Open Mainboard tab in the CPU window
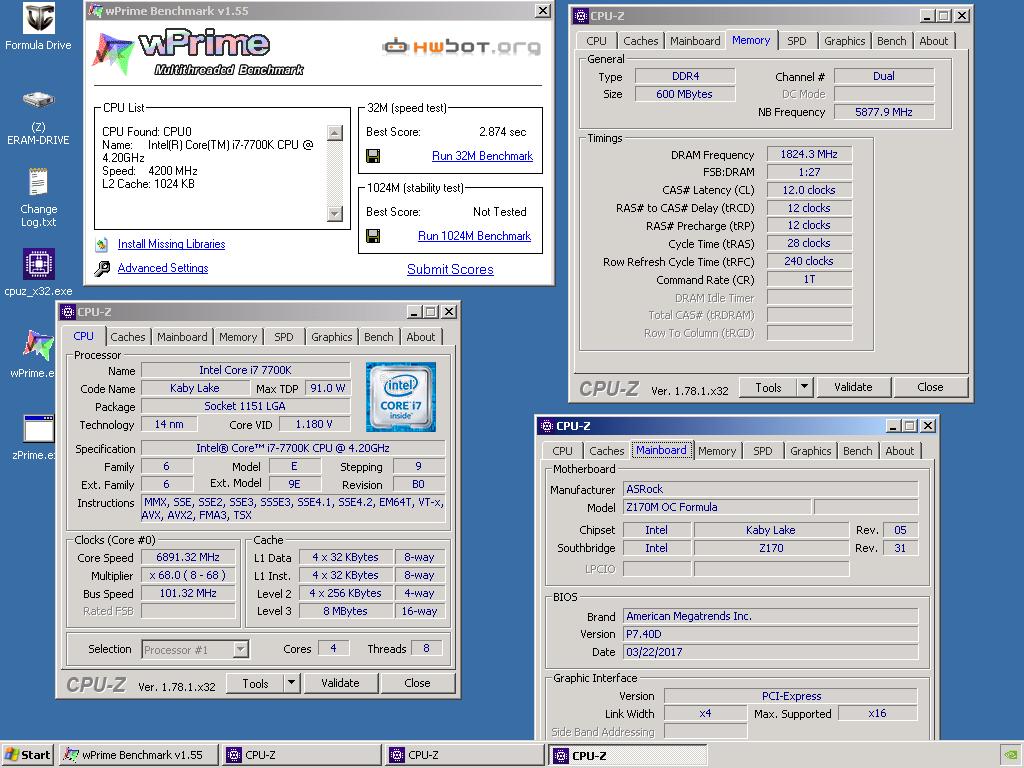Image resolution: width=1024 pixels, height=768 pixels. pyautogui.click(x=182, y=337)
